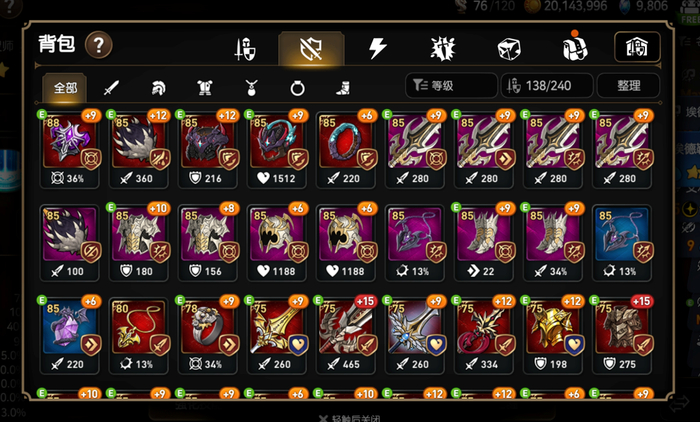Select the lightning bolt category icon

click(377, 48)
